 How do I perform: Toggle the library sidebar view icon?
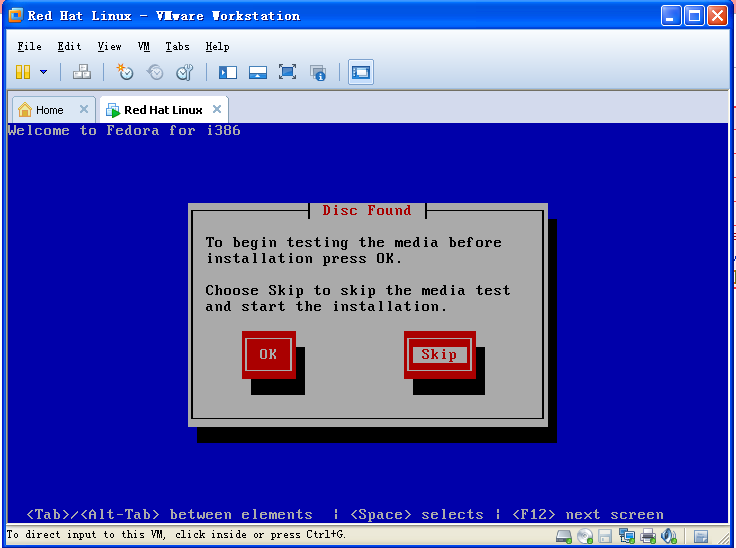click(228, 72)
